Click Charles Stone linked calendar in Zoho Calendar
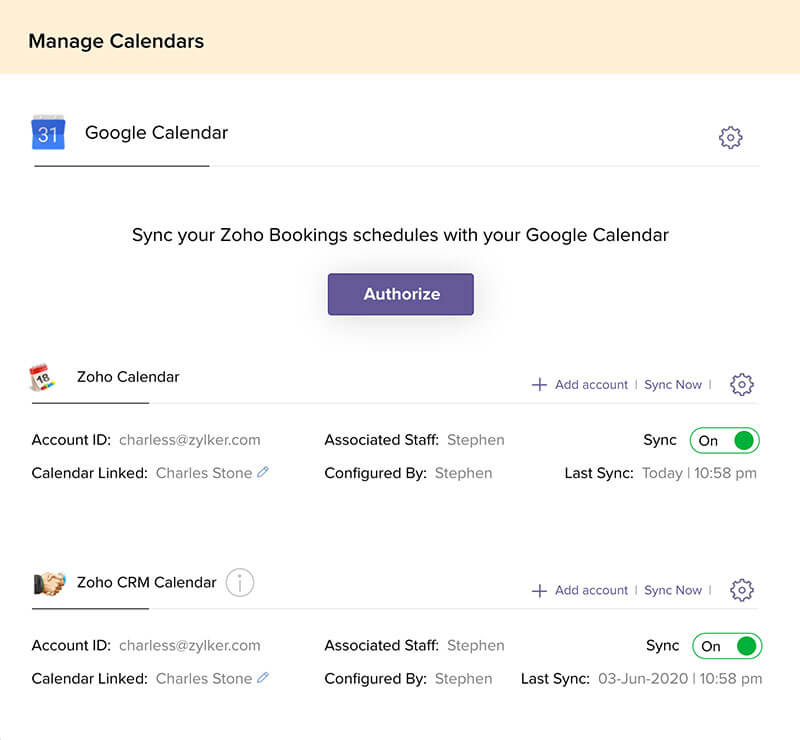800x740 pixels. [x=204, y=473]
